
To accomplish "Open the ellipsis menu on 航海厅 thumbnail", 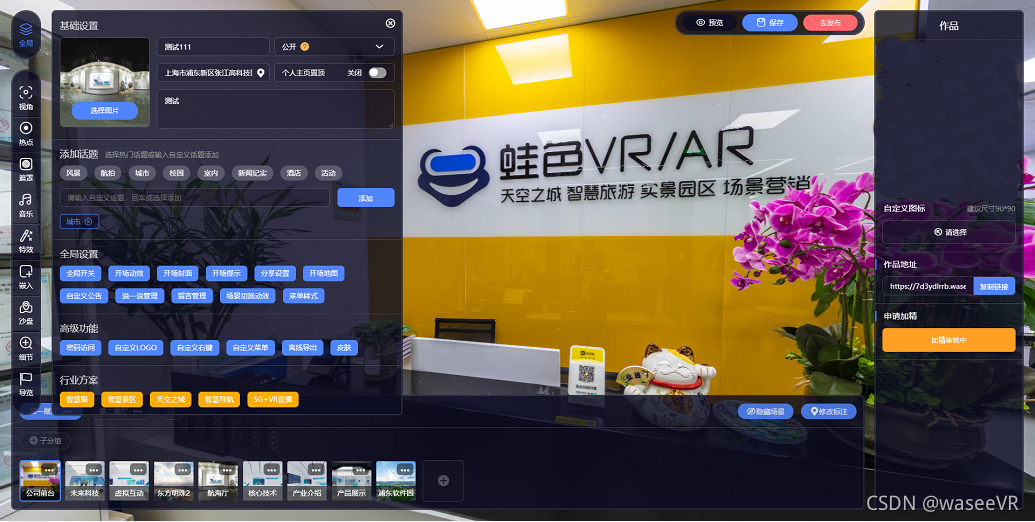I will [x=227, y=469].
